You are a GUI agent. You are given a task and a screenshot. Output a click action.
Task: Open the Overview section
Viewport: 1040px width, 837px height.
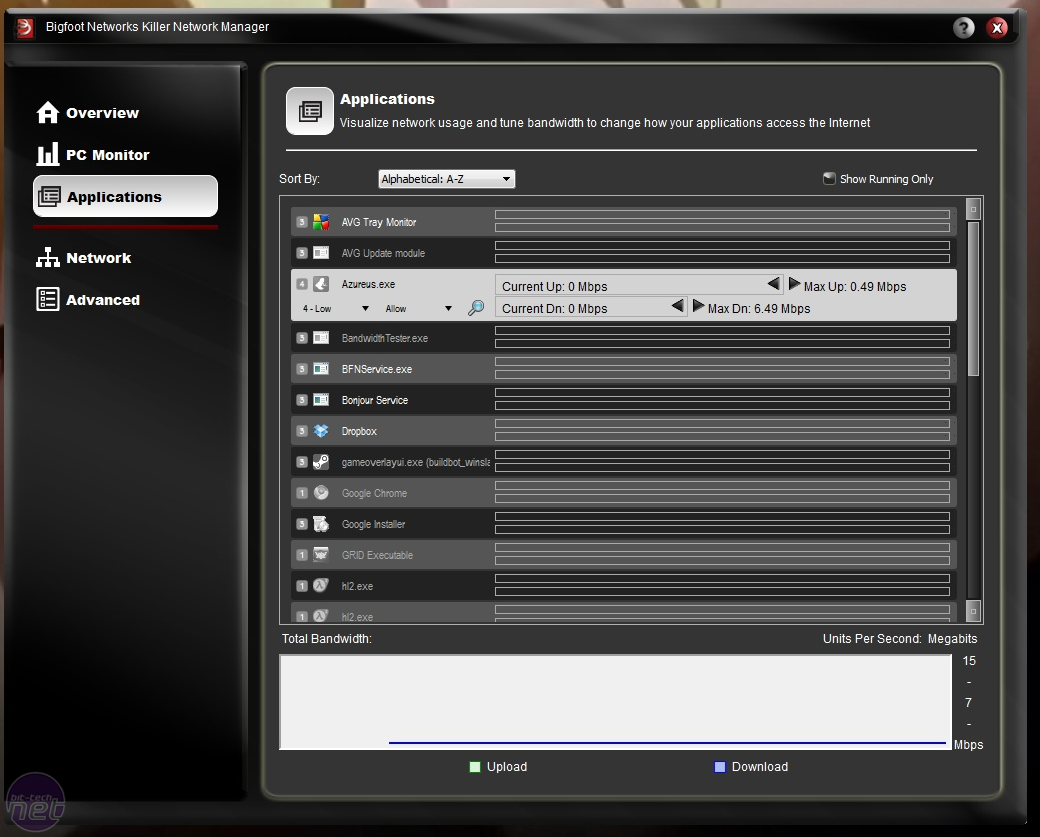[88, 113]
